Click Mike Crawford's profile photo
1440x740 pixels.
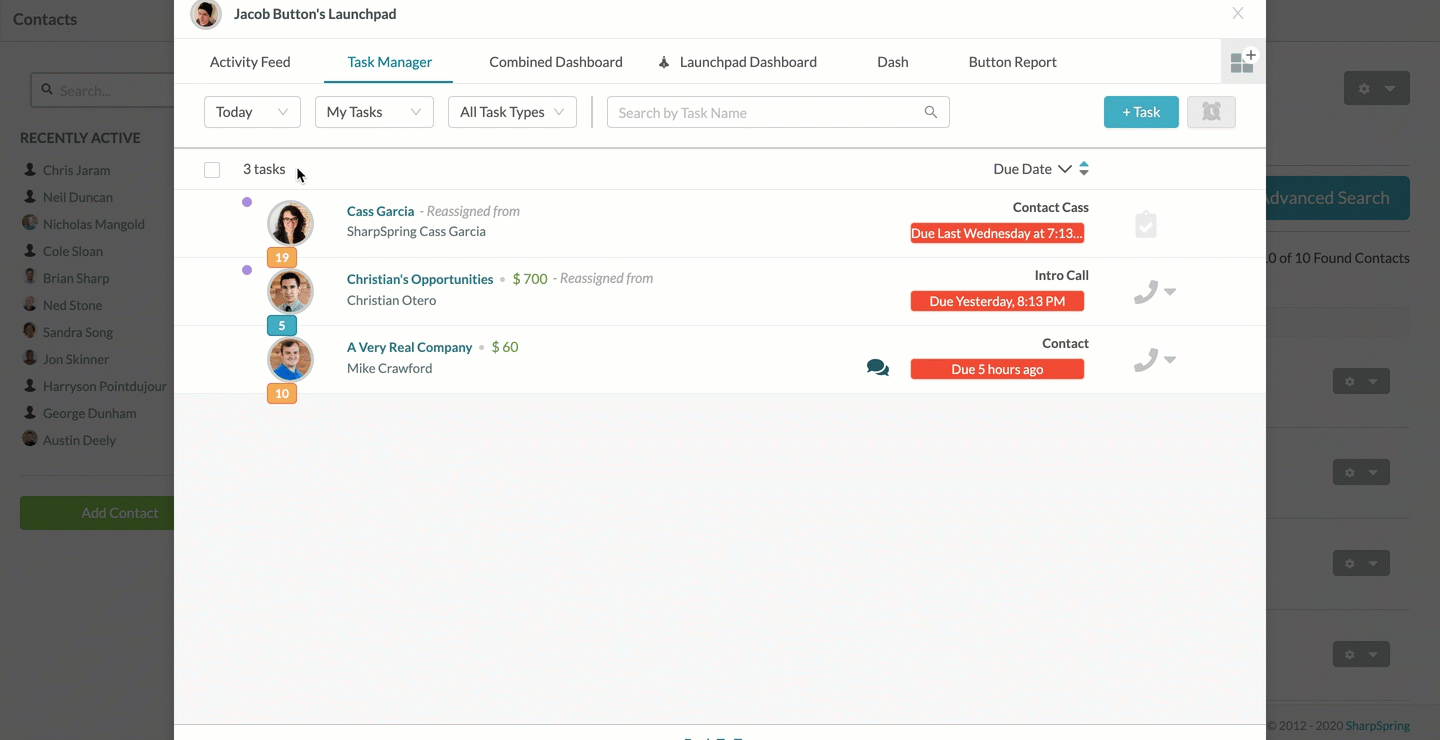290,359
